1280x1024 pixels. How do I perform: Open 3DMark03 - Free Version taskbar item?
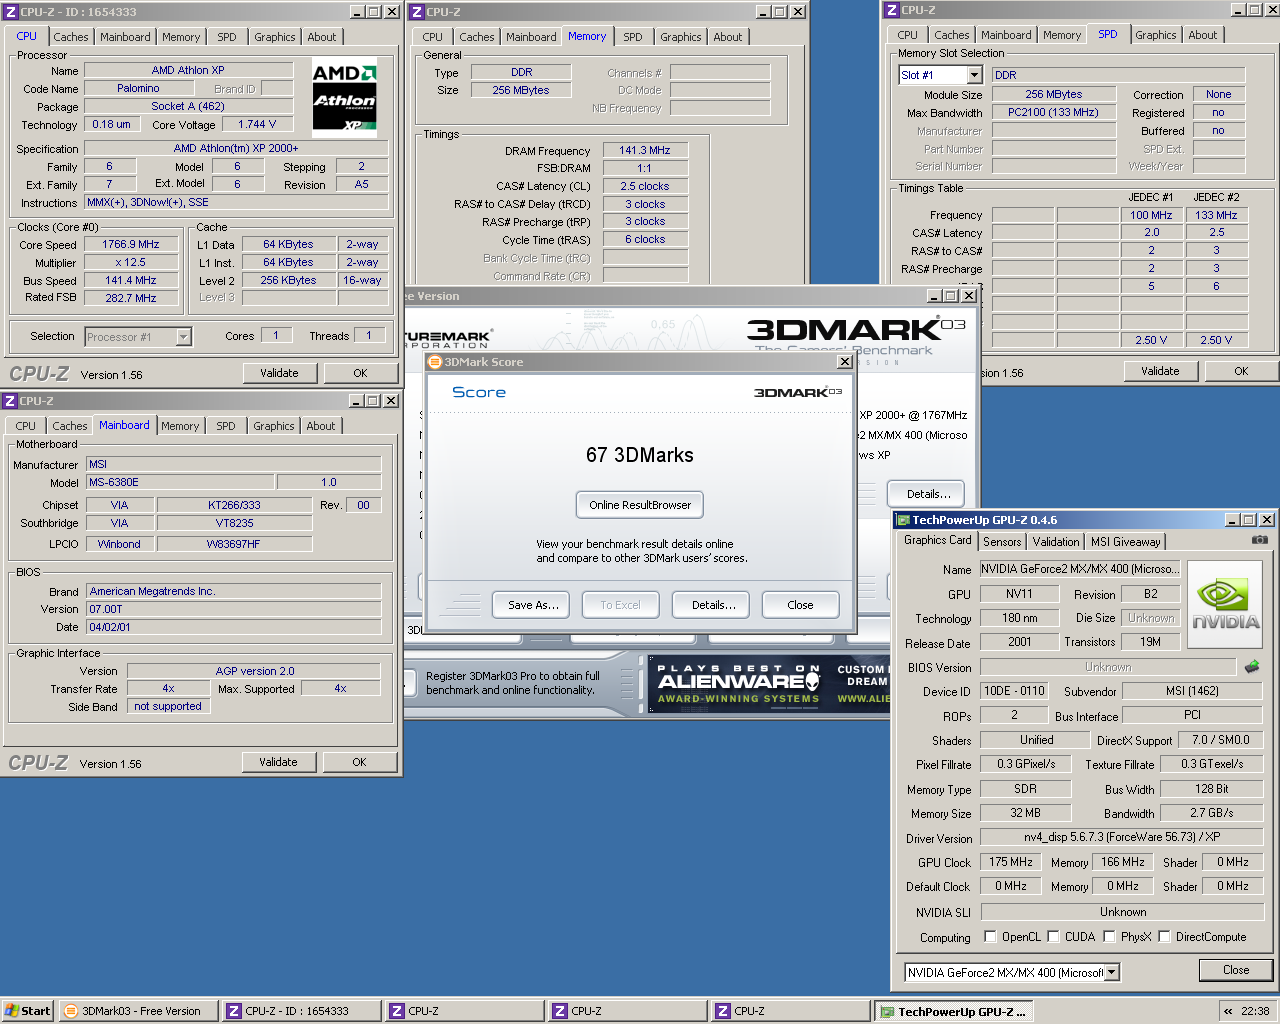click(x=140, y=1011)
